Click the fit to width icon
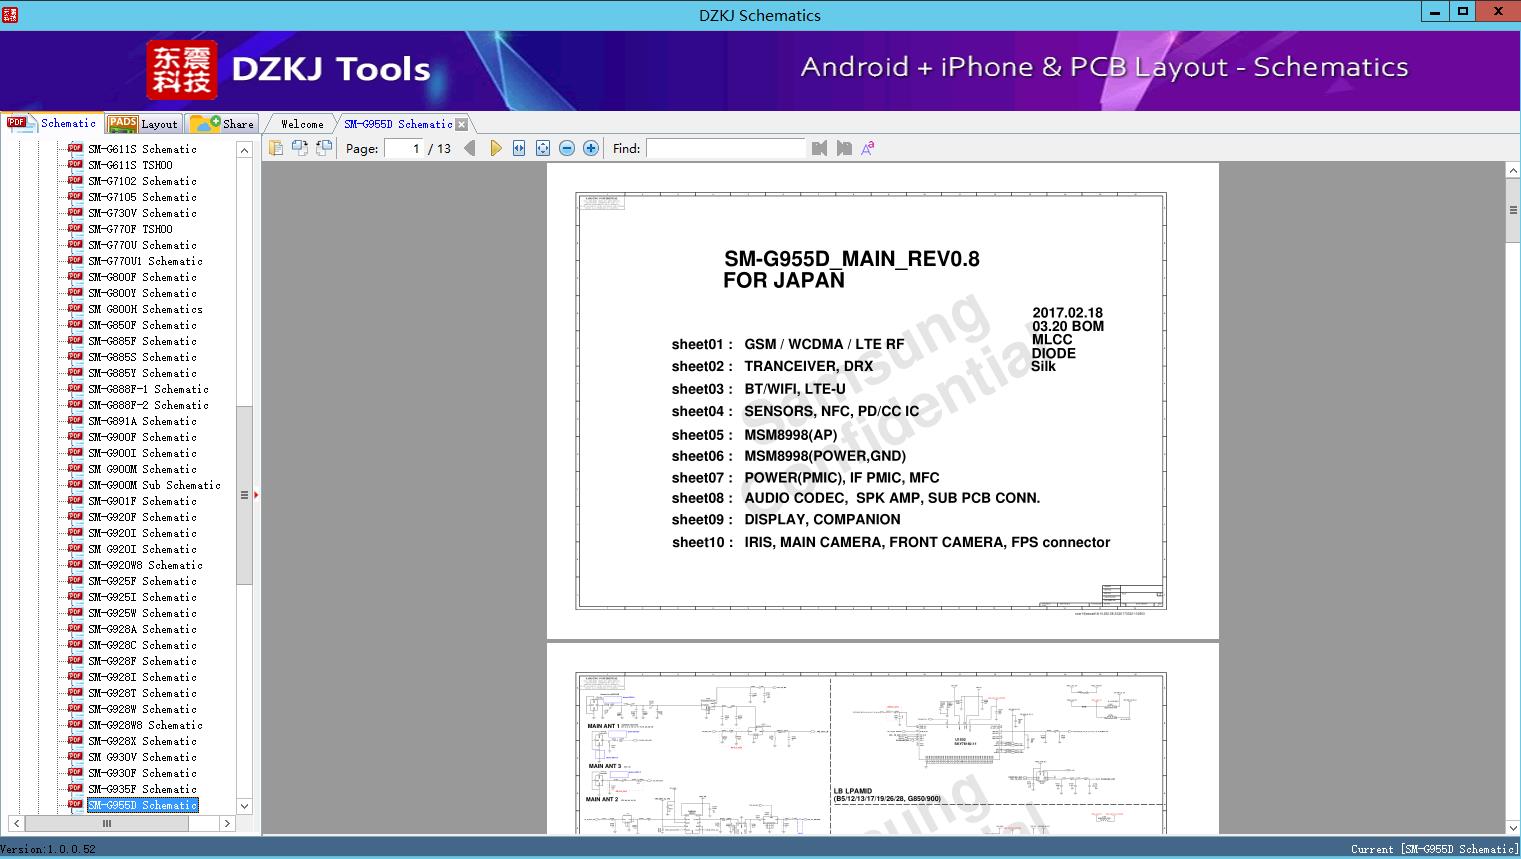This screenshot has height=859, width=1521. pos(518,147)
